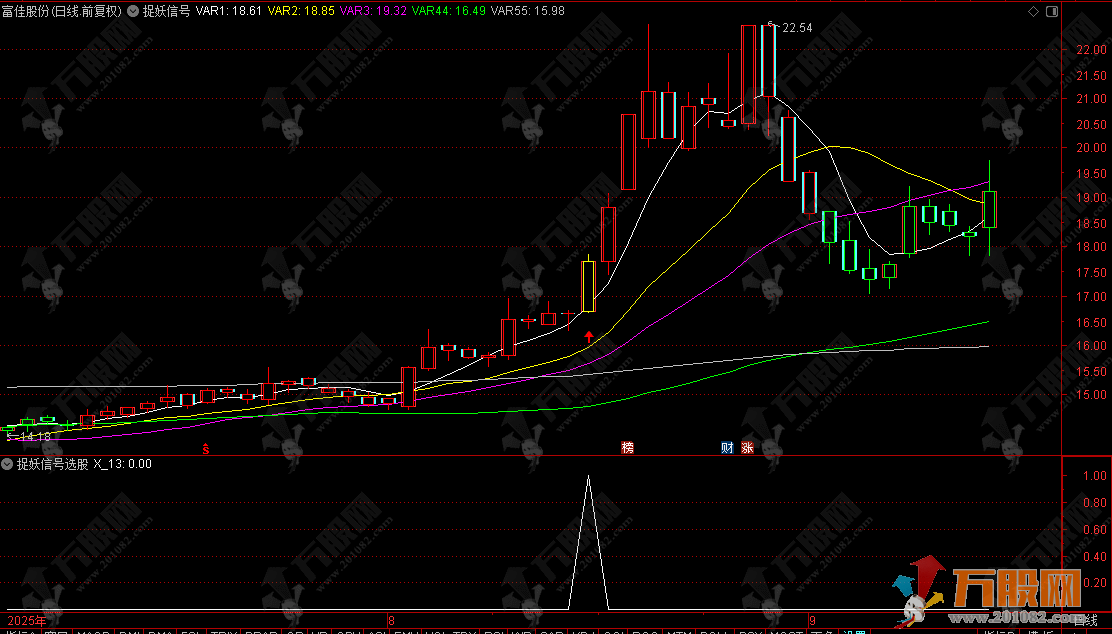Click the 16.00 price axis label
1112x634 pixels.
[1091, 345]
